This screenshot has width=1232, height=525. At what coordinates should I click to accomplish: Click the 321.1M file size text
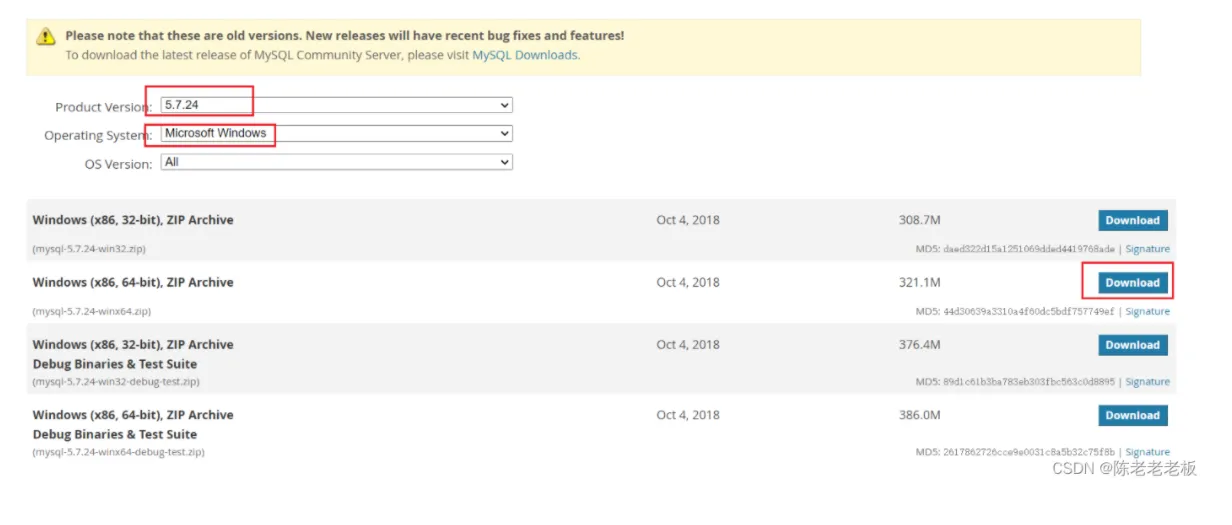point(919,283)
